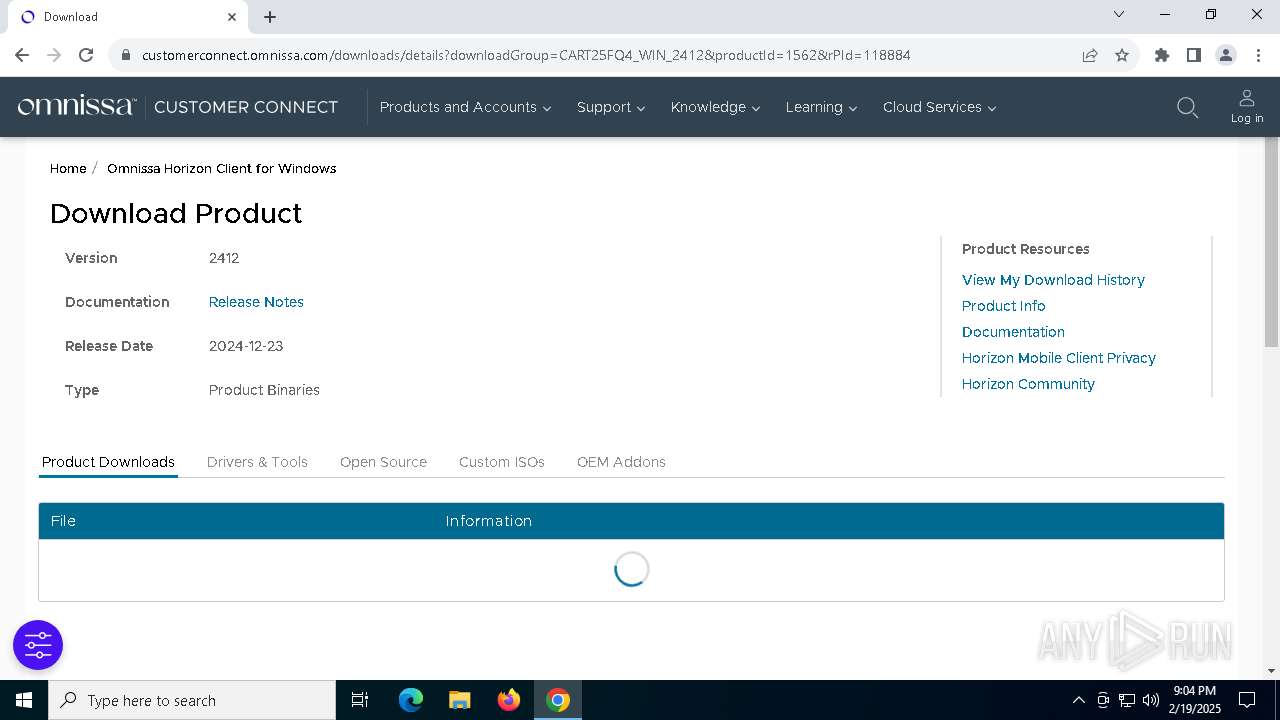Open Task View on the taskbar
The width and height of the screenshot is (1280, 720).
360,700
